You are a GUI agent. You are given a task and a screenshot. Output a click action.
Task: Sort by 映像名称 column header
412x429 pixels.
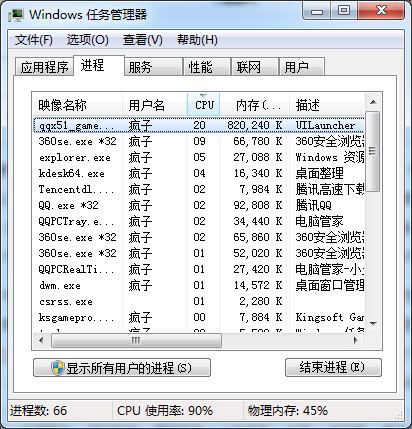pyautogui.click(x=77, y=105)
